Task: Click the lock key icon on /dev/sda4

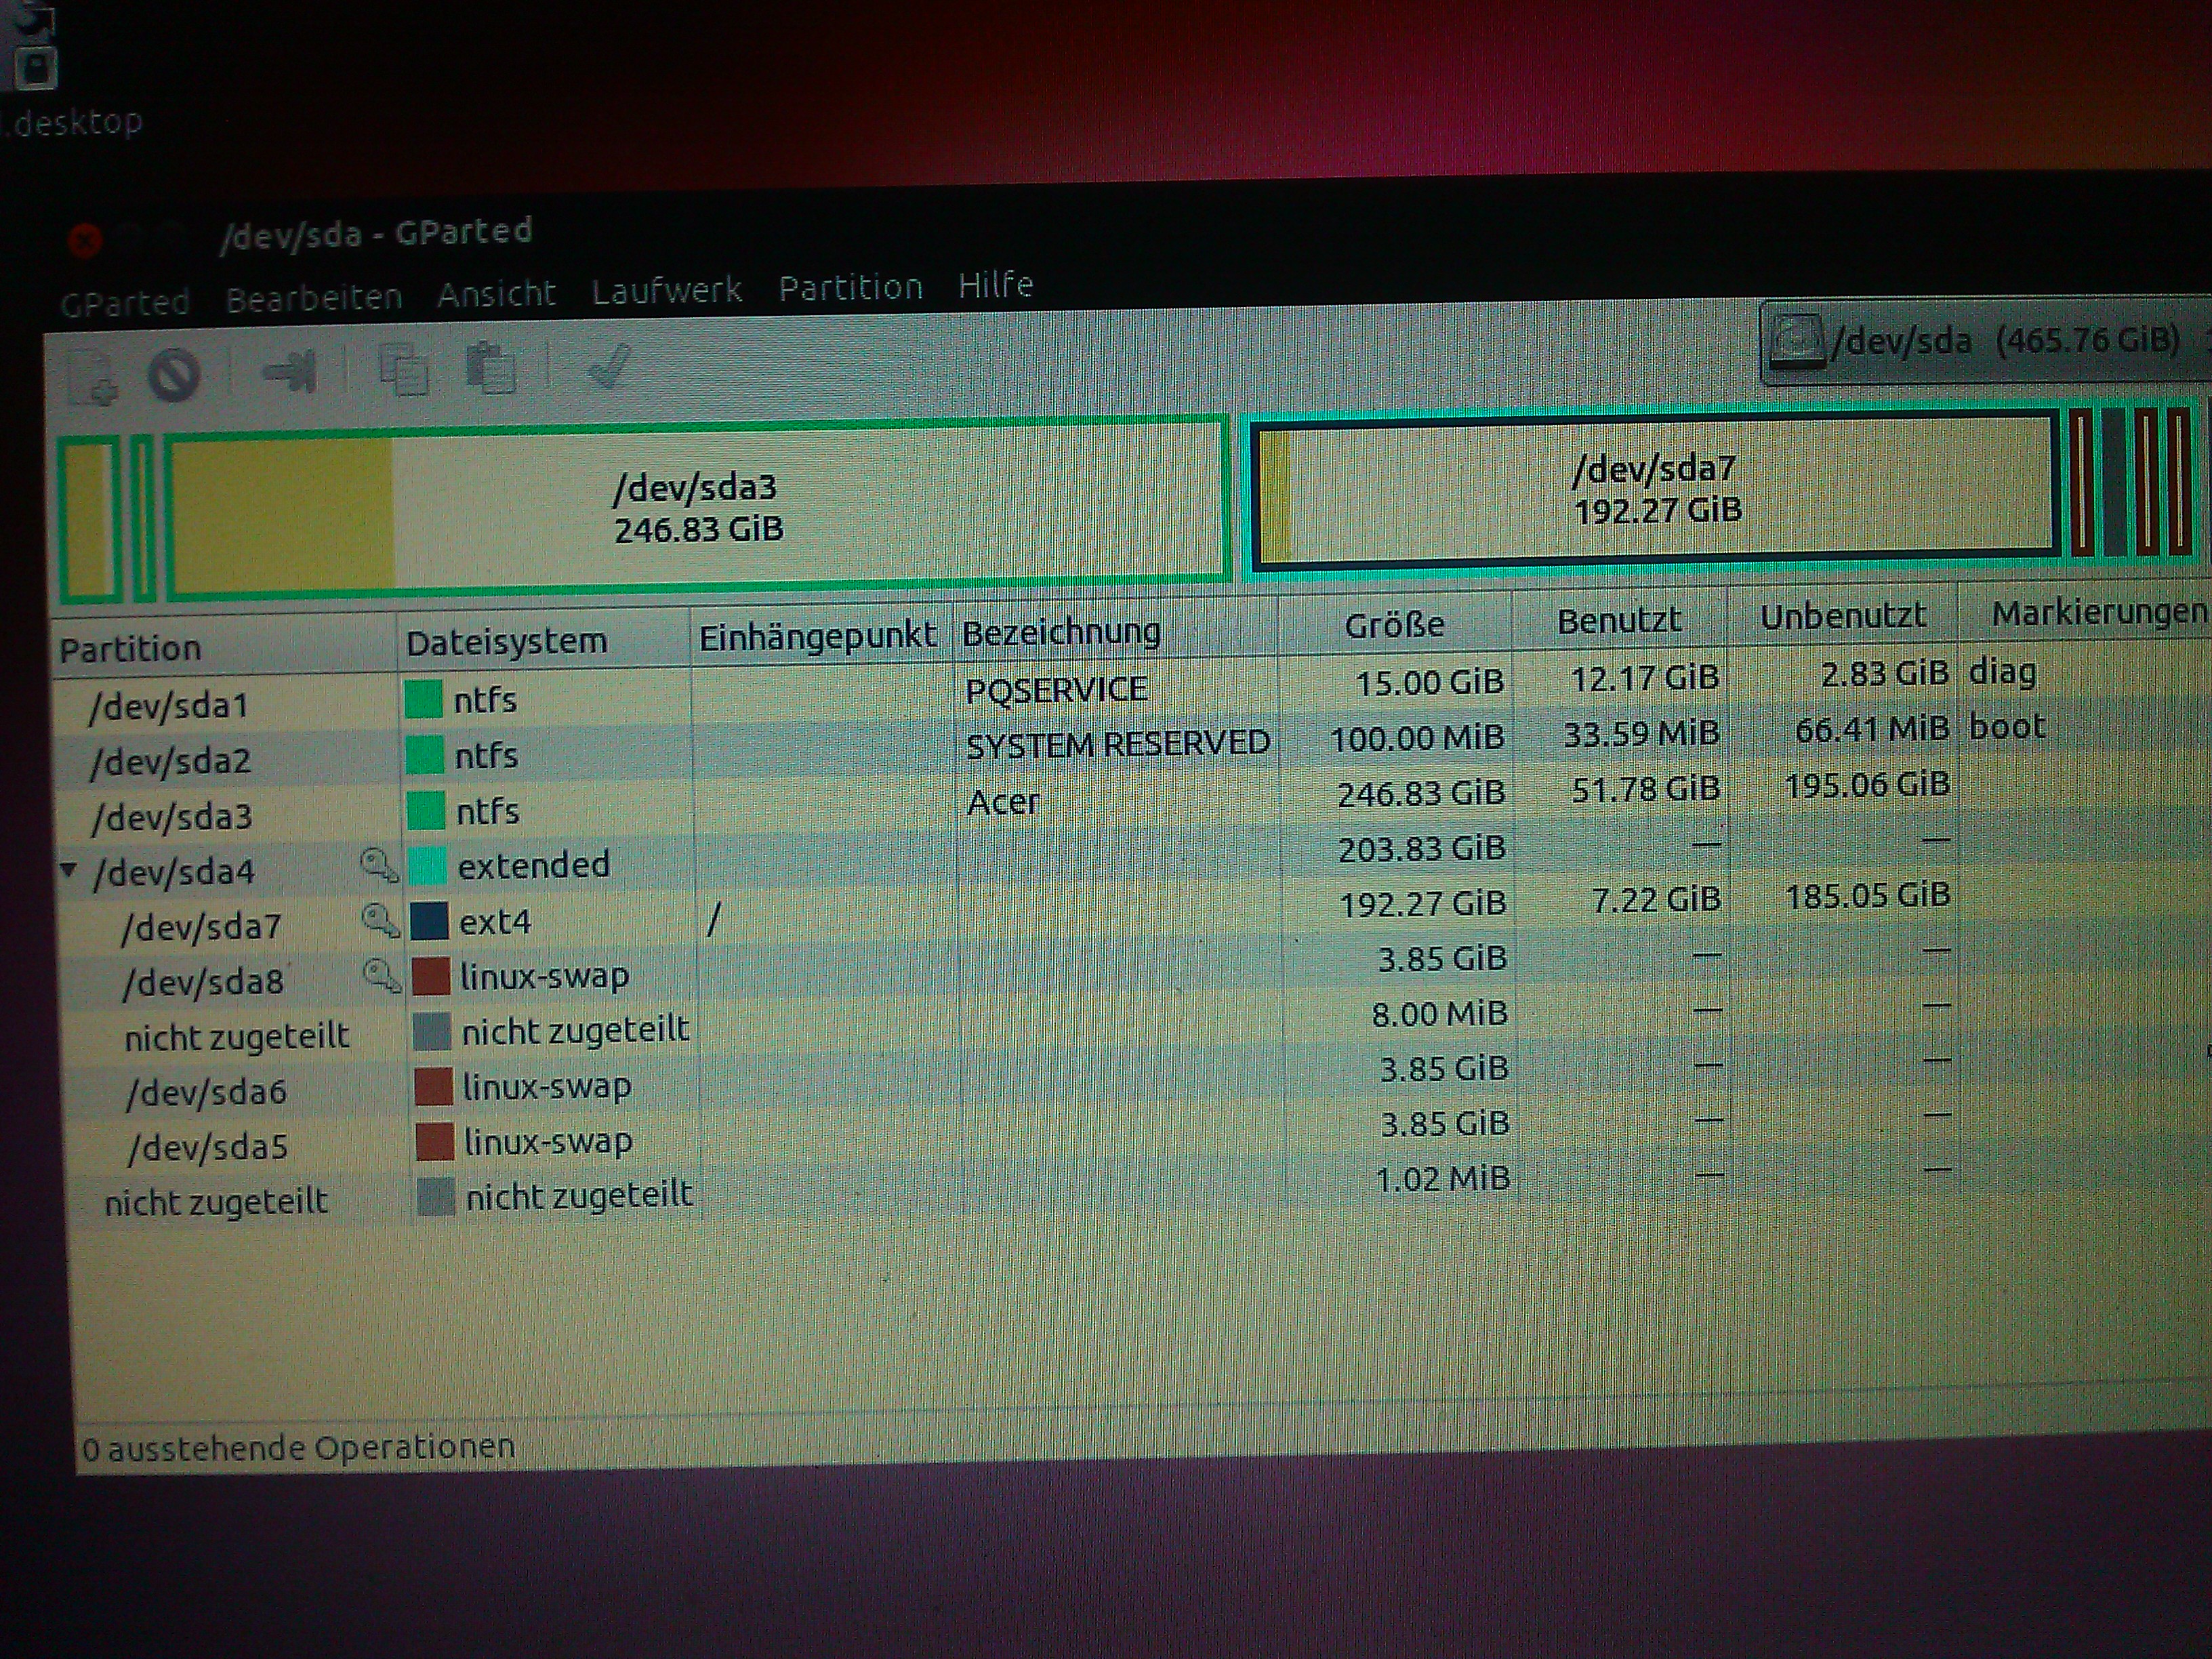Action: point(379,865)
